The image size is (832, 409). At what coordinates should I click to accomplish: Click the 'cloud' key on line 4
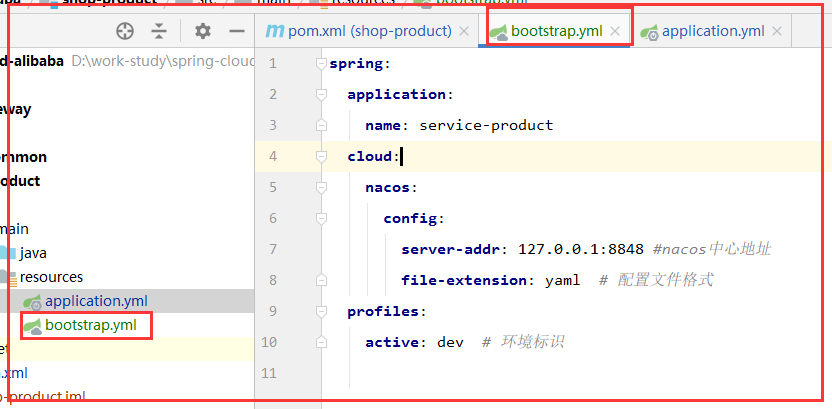pos(370,156)
